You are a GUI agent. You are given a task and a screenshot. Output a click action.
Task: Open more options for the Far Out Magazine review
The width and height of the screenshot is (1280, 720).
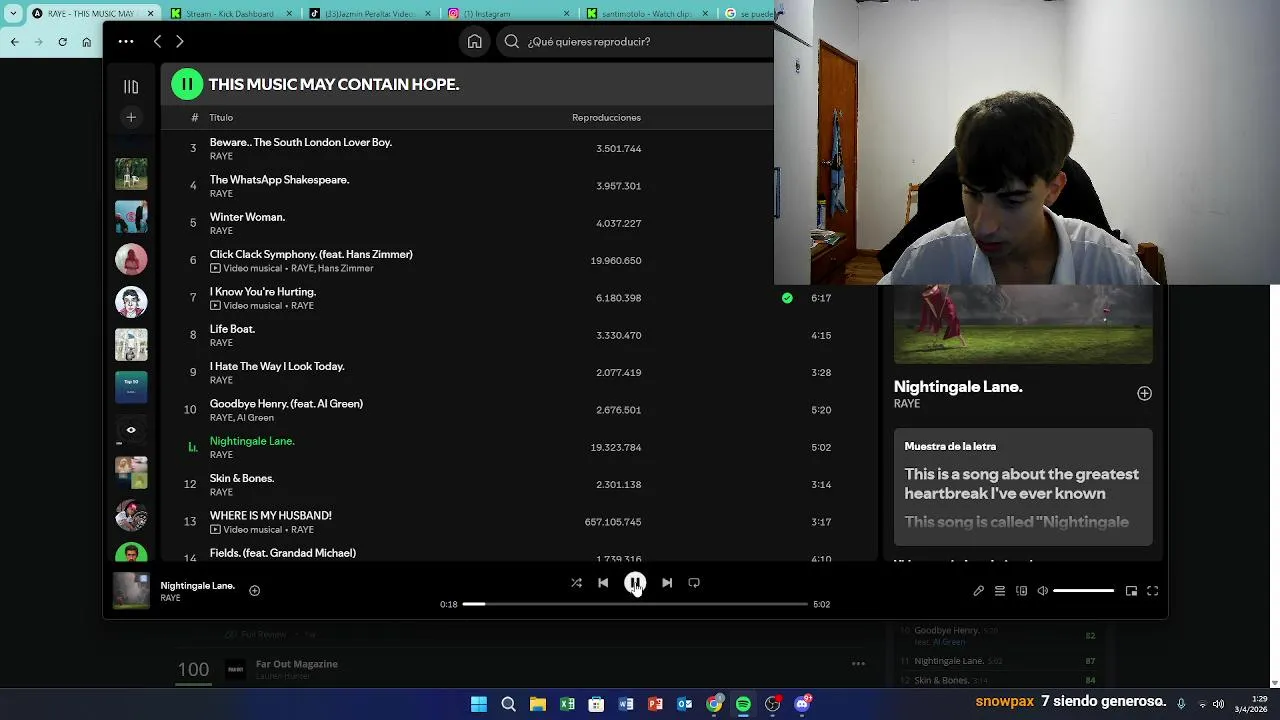pyautogui.click(x=858, y=664)
